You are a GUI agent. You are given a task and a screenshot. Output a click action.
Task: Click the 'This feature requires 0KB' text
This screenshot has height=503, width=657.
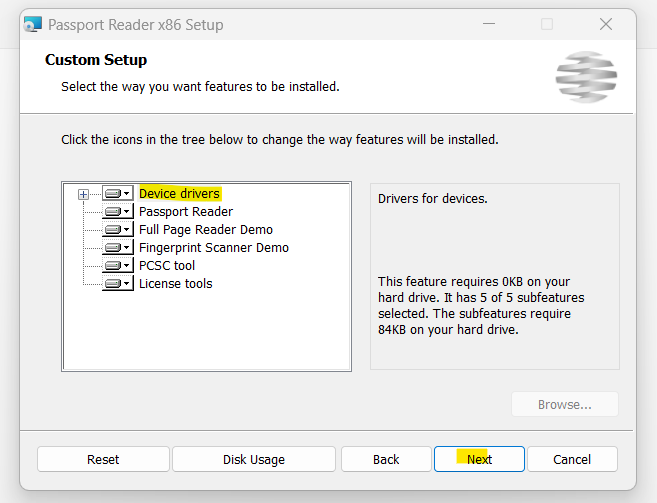[481, 306]
